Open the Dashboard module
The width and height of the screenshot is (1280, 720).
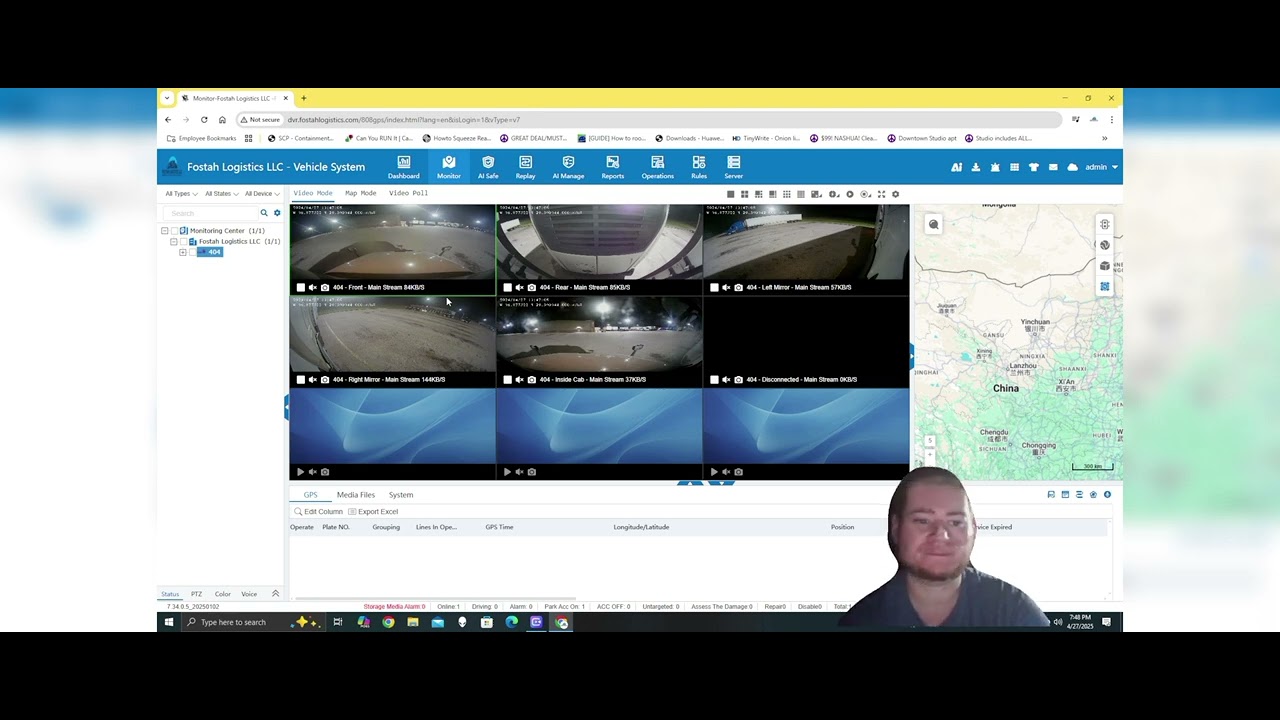[403, 167]
